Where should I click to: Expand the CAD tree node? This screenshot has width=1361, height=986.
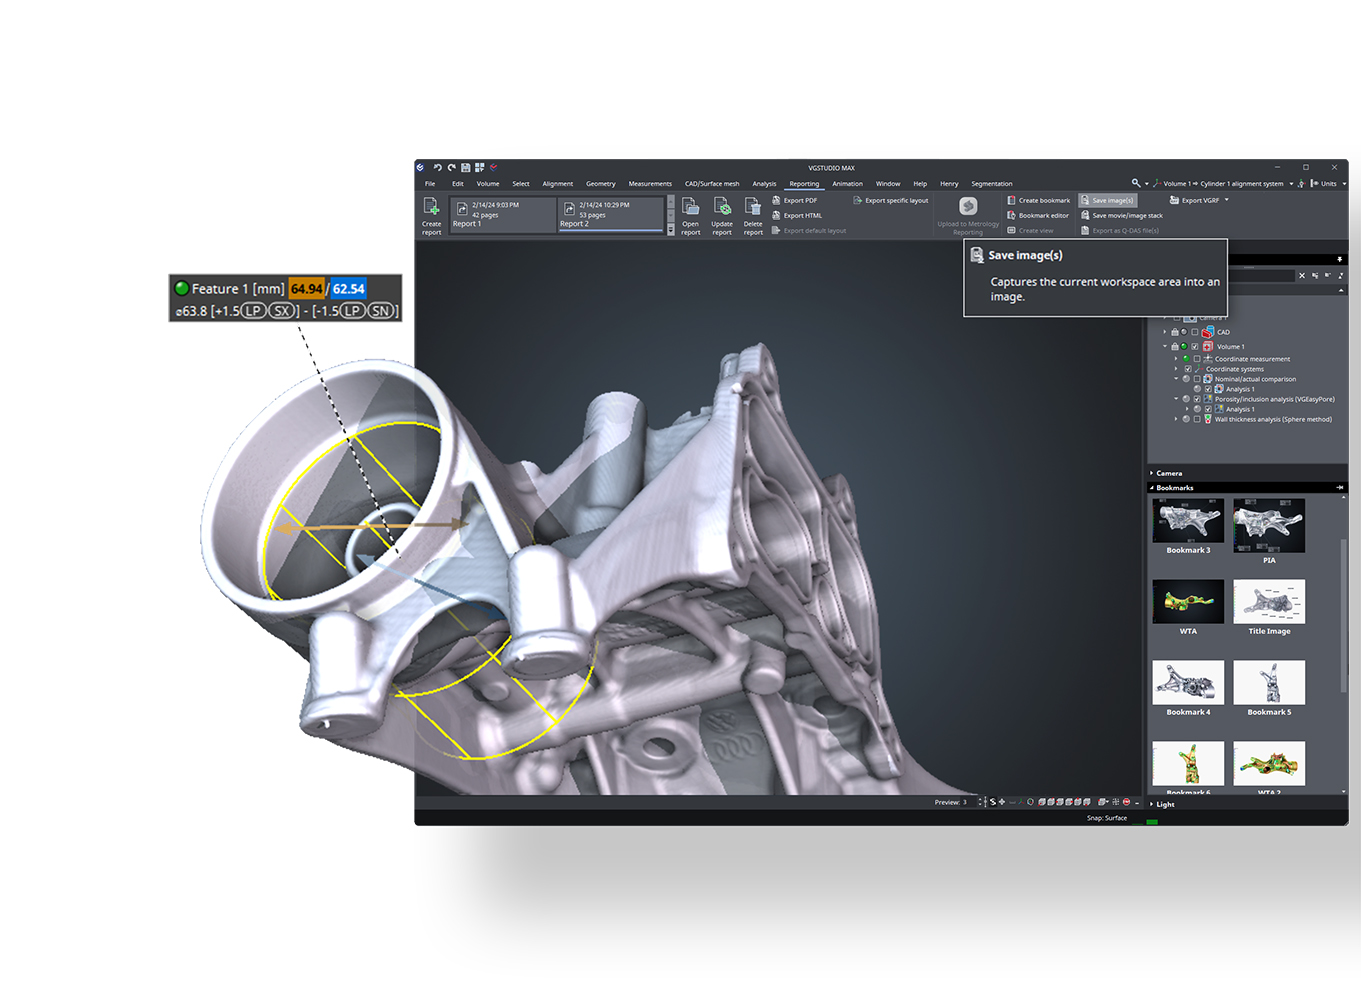(x=1164, y=332)
